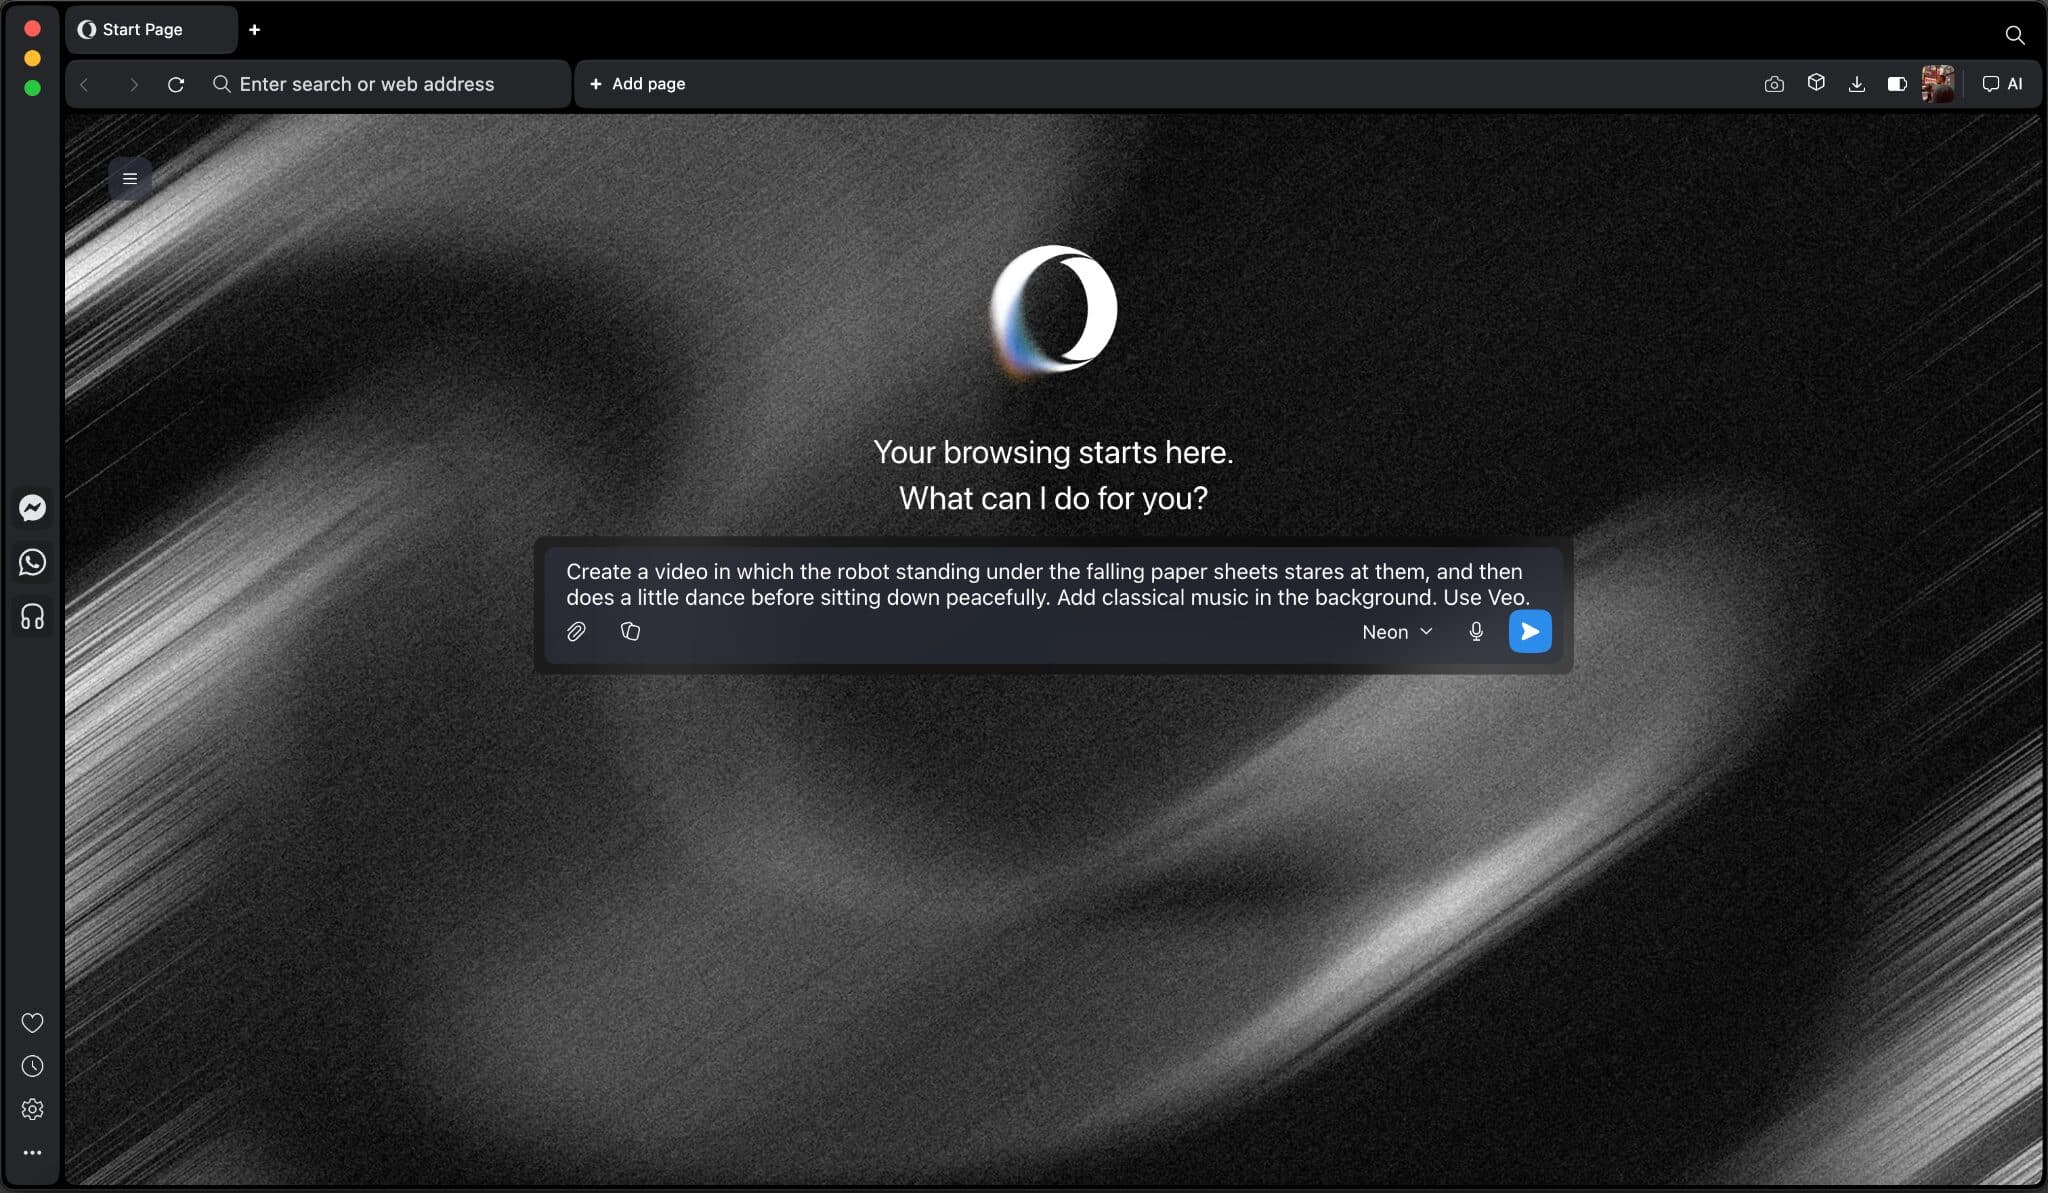Screen dimensions: 2048x1193
Task: Click the blue send prompt button
Action: tap(1529, 631)
